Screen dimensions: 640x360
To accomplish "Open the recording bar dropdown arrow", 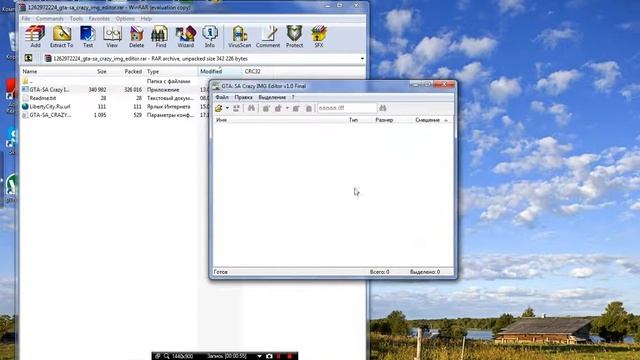I will click(x=259, y=356).
